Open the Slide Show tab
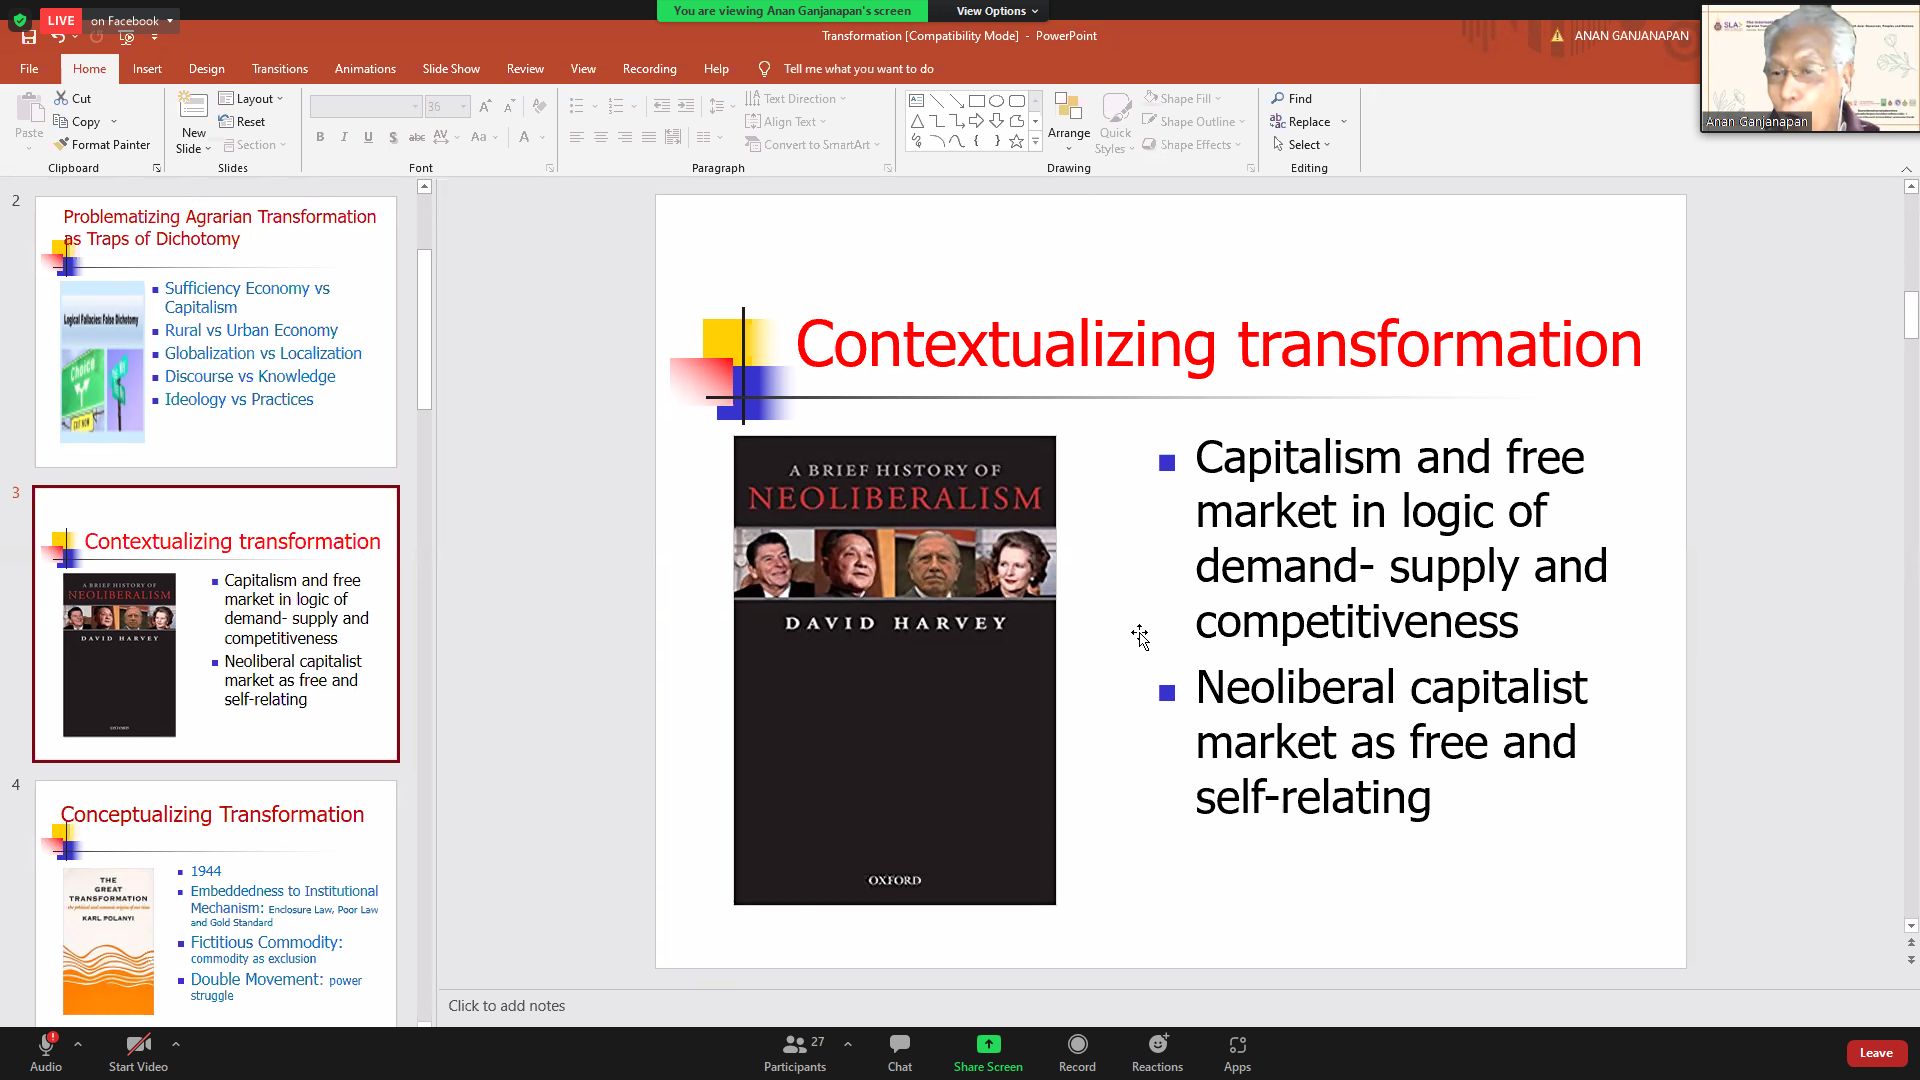The width and height of the screenshot is (1920, 1080). pyautogui.click(x=450, y=69)
